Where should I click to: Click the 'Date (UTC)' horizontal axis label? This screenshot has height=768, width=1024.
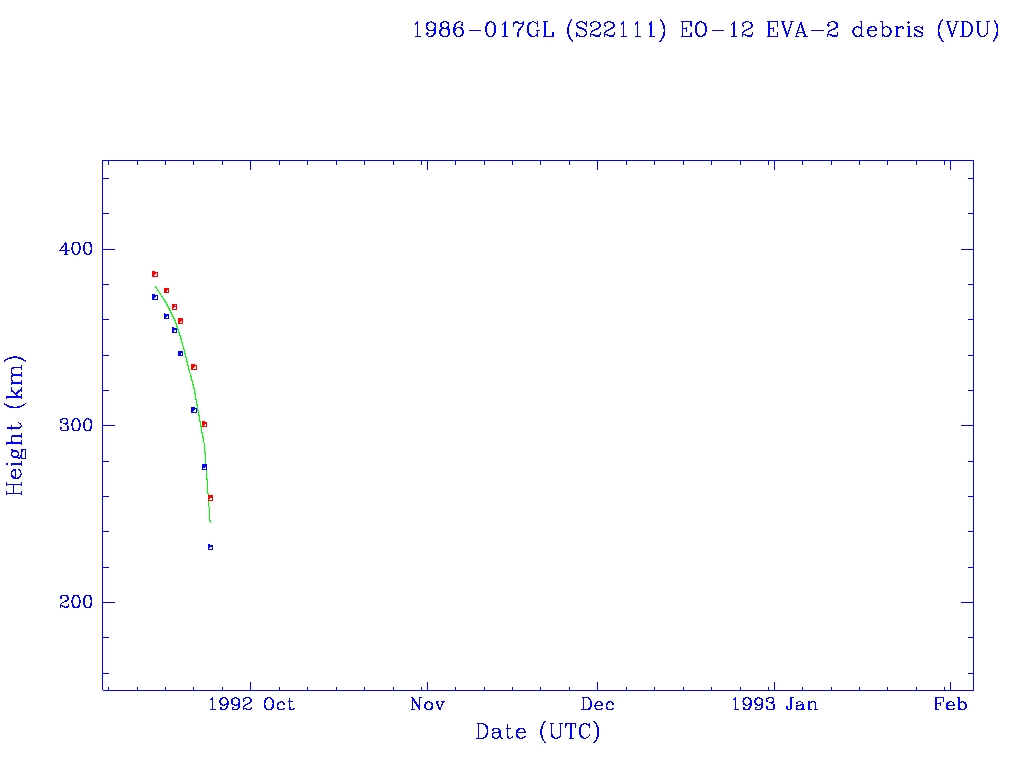538,732
